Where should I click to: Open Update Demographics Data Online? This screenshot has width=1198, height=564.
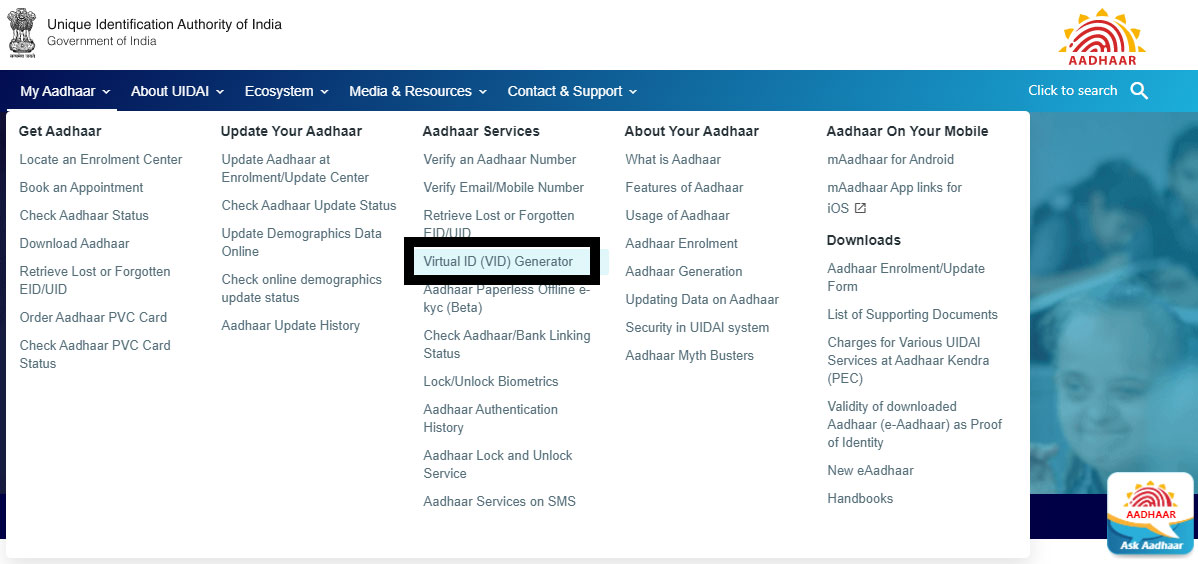pos(301,242)
